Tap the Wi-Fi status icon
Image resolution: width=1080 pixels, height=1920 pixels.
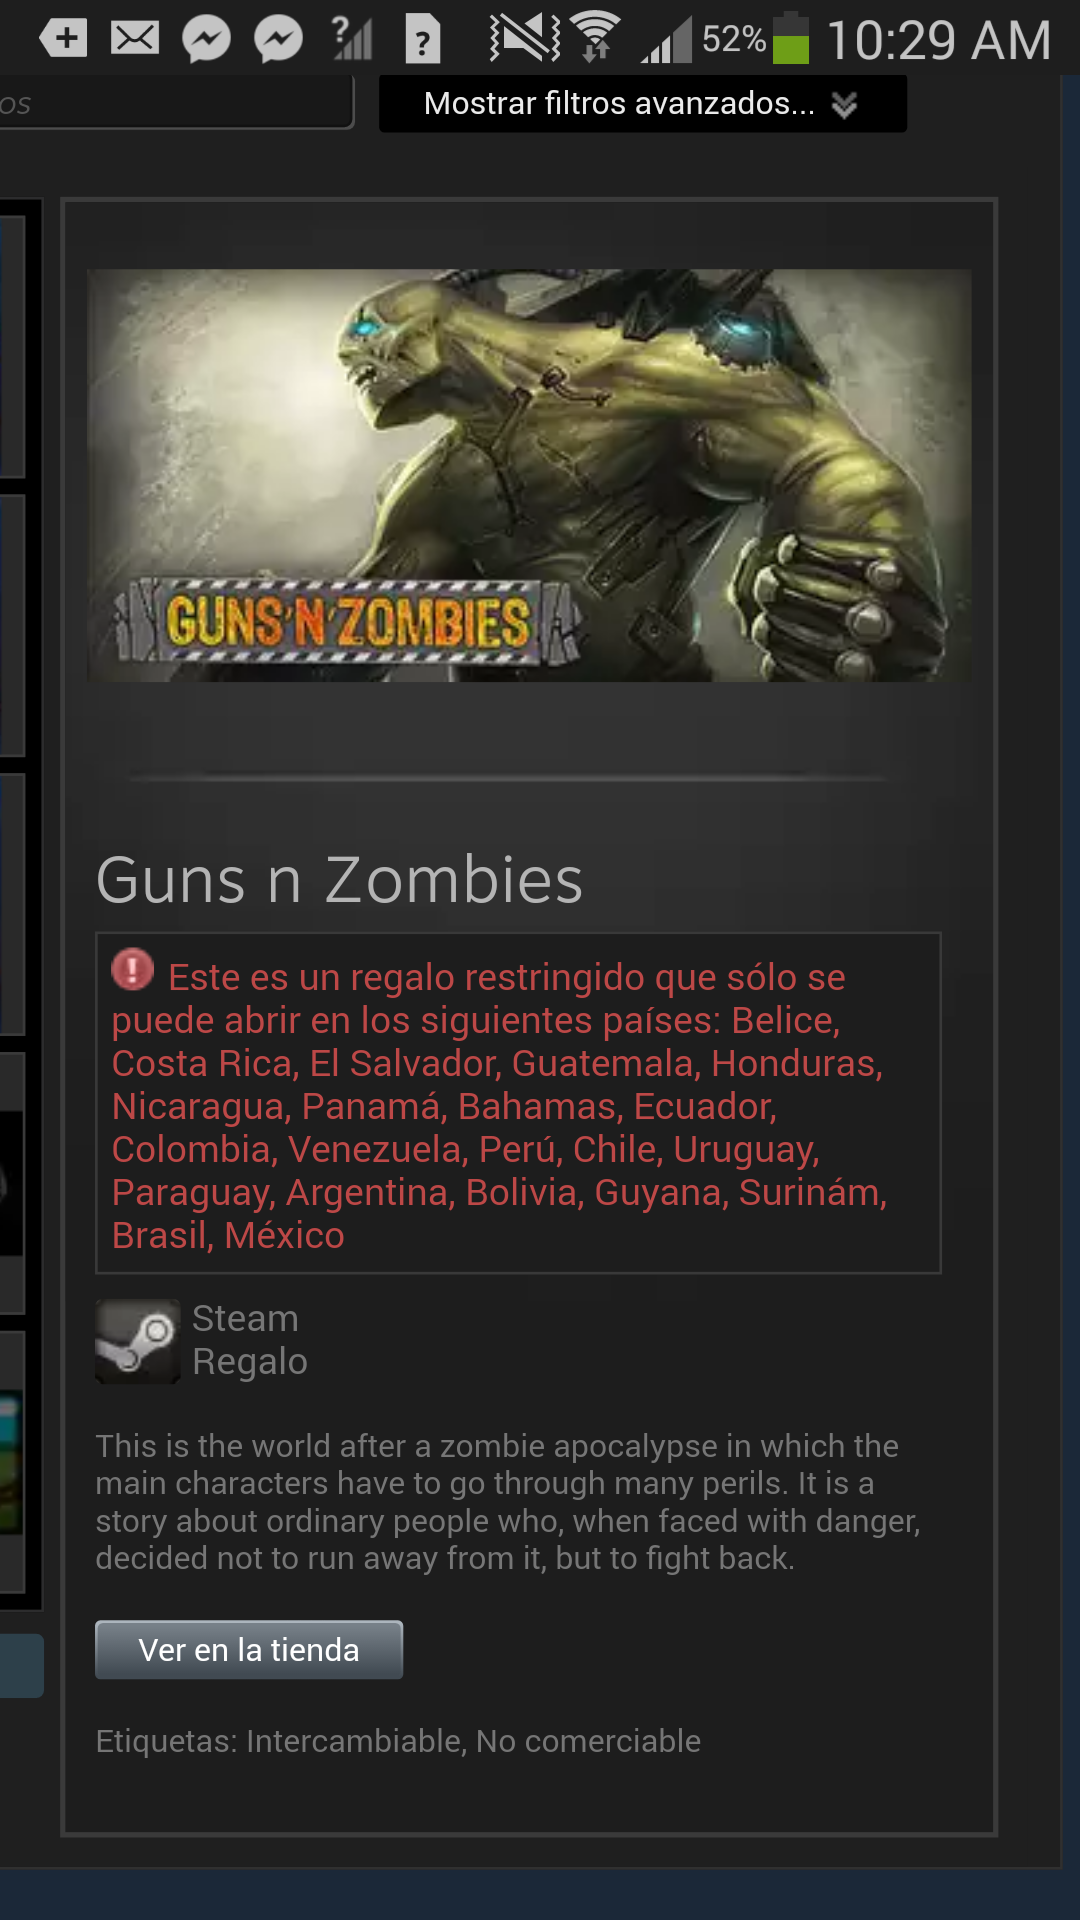click(596, 37)
